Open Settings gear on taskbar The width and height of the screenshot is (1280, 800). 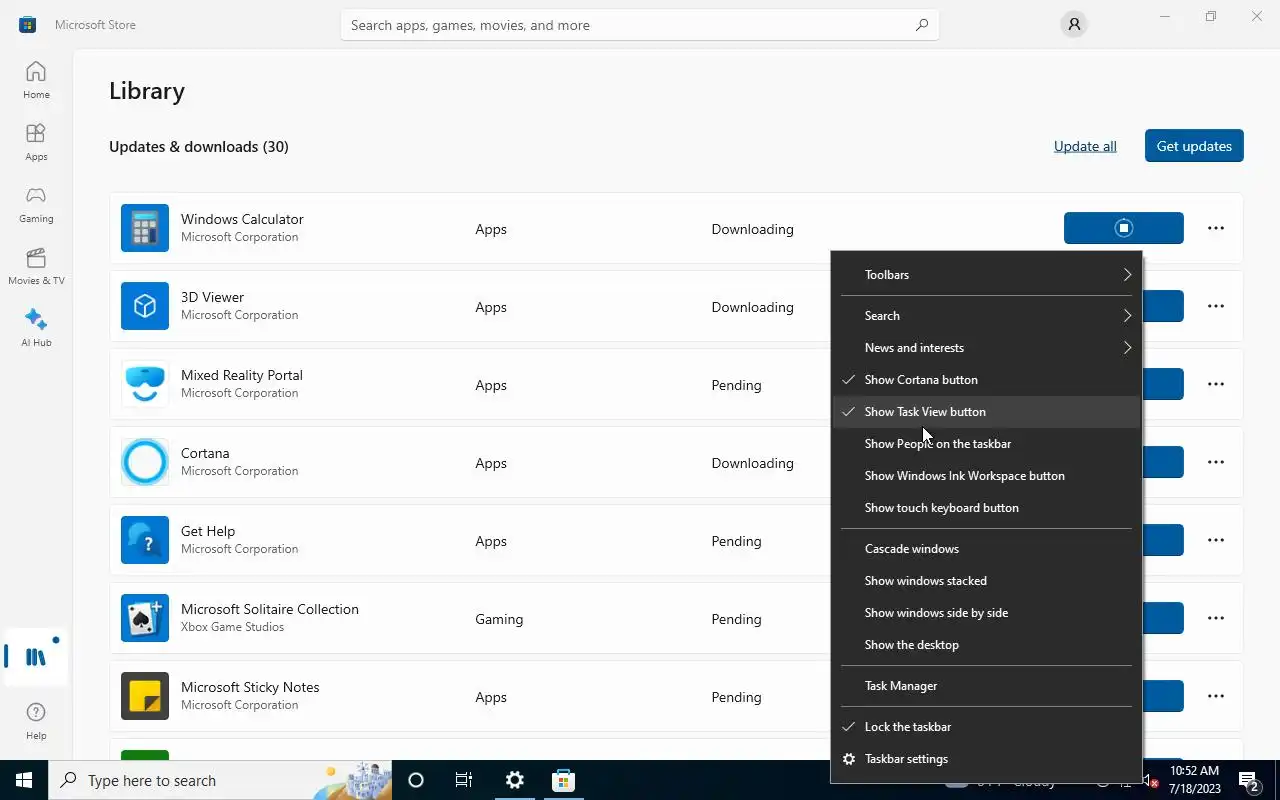[515, 780]
